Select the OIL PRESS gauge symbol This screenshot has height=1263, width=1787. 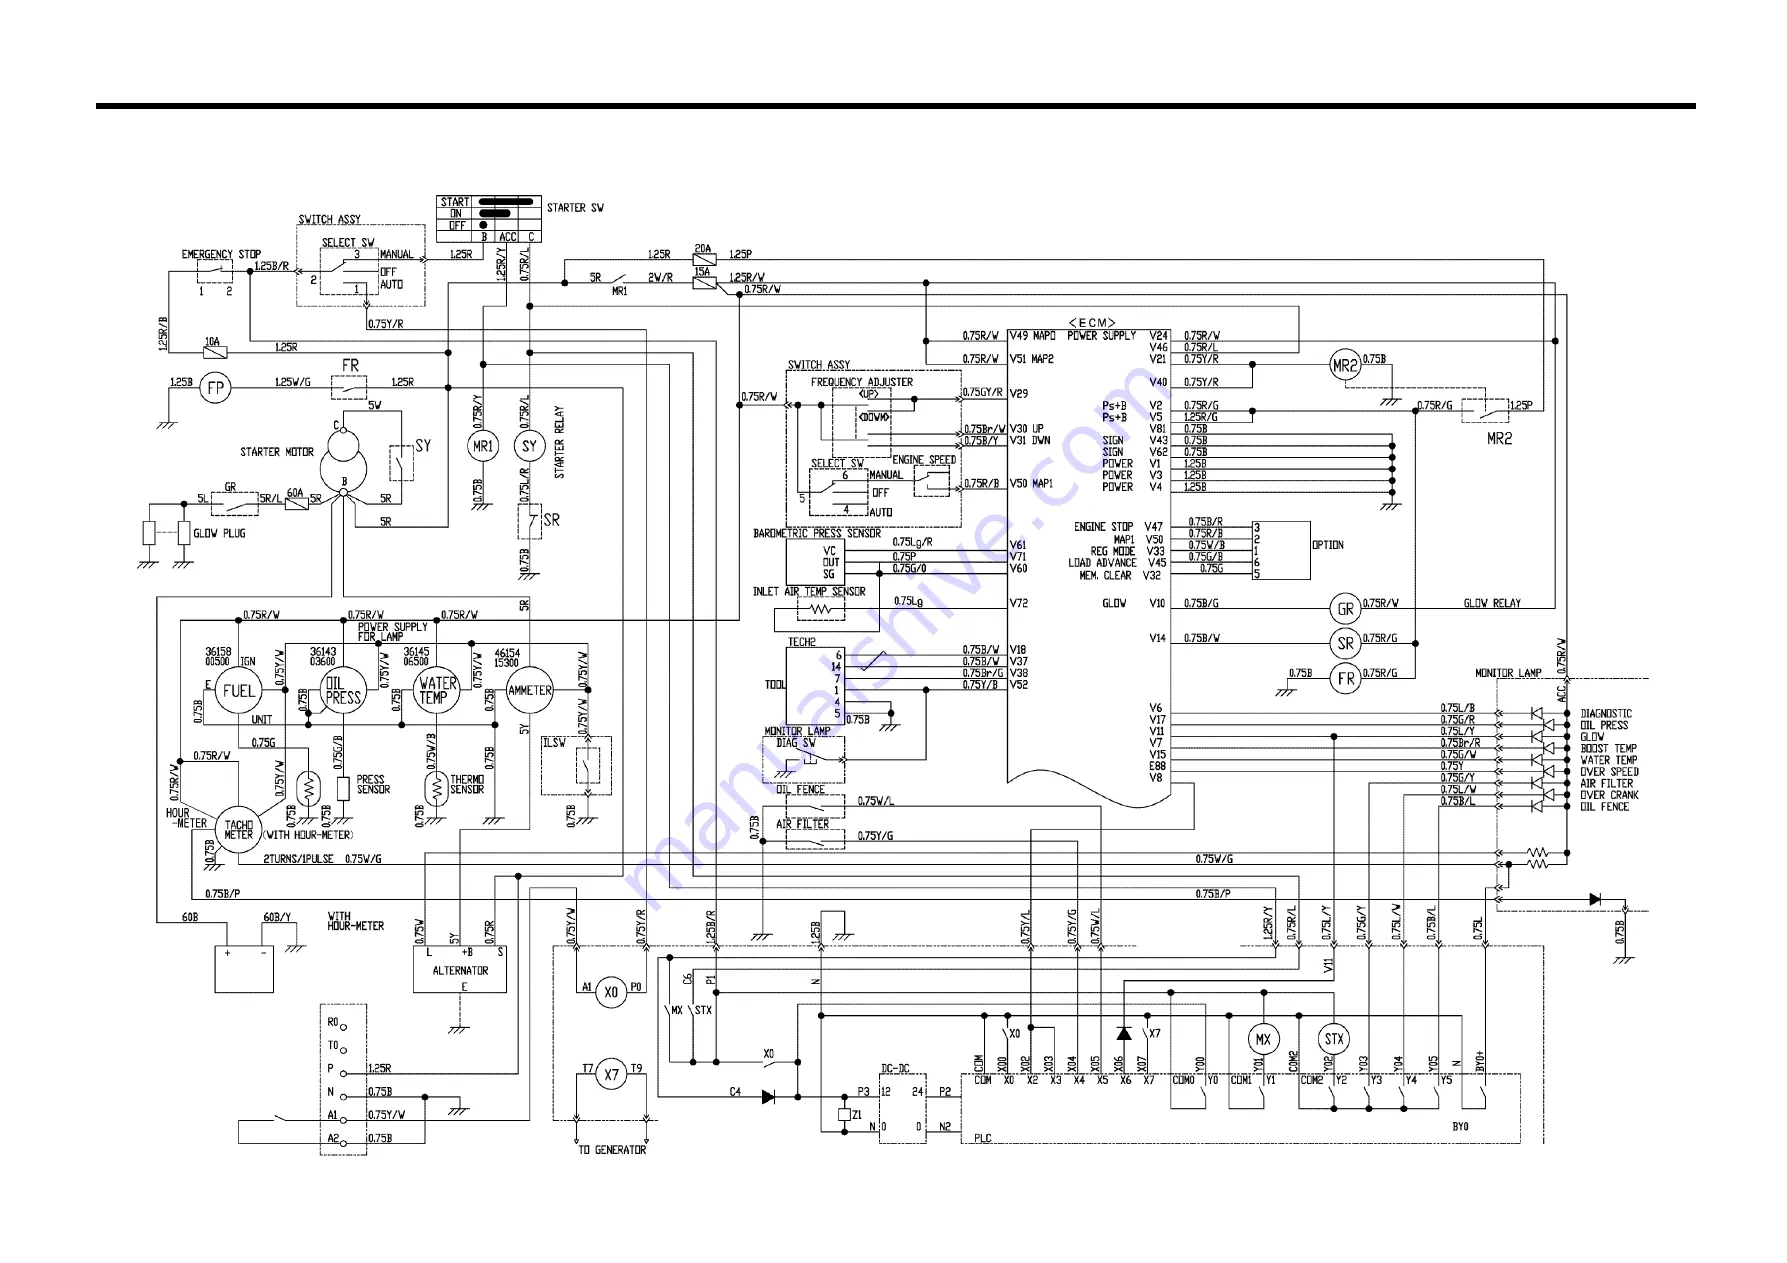(x=343, y=690)
